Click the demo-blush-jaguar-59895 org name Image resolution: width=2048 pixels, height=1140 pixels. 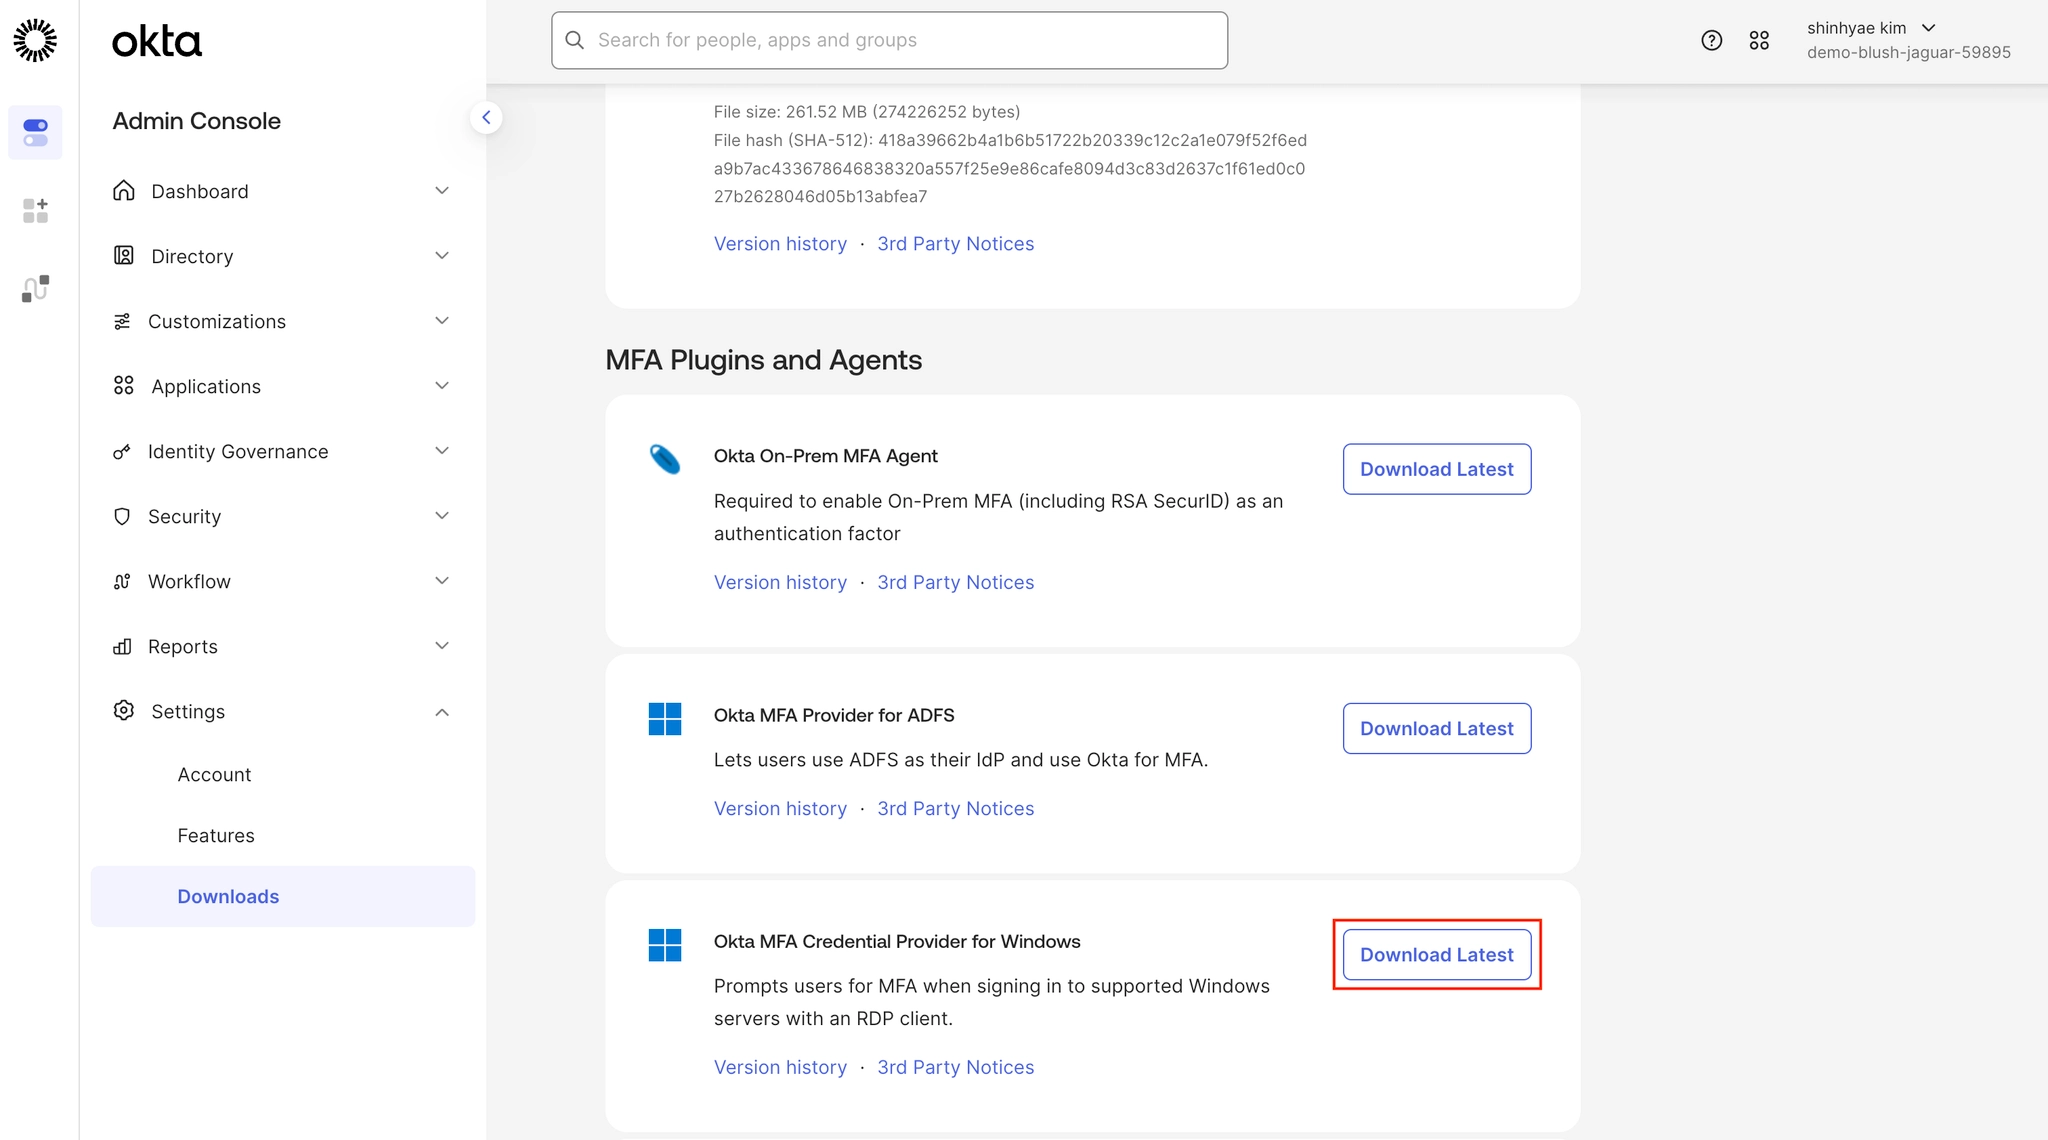pos(1909,52)
